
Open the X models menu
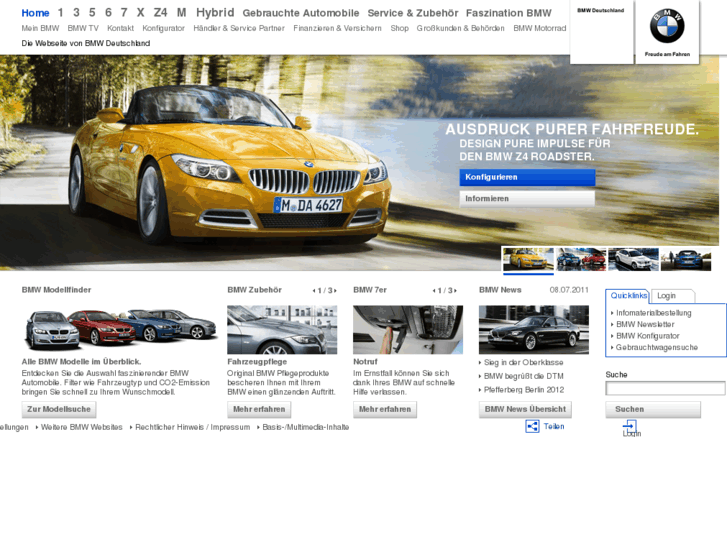click(x=140, y=13)
